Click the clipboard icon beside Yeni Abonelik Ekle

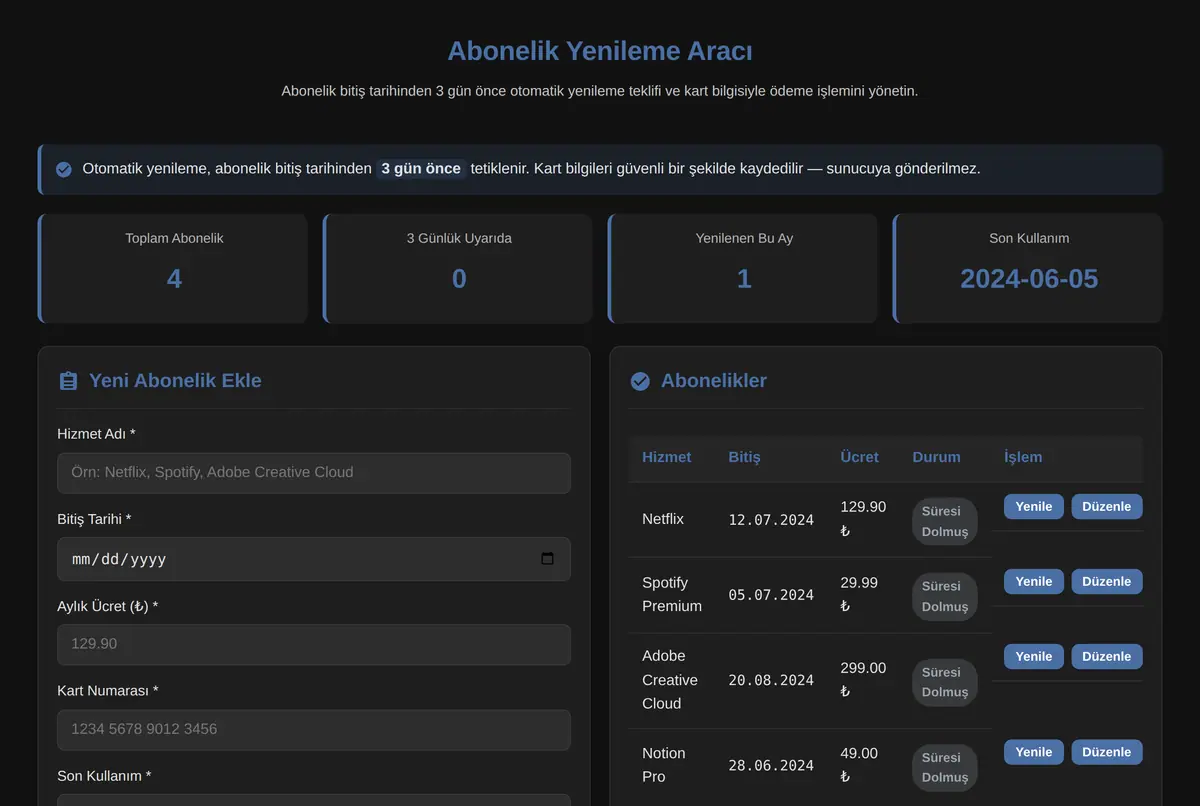point(68,381)
